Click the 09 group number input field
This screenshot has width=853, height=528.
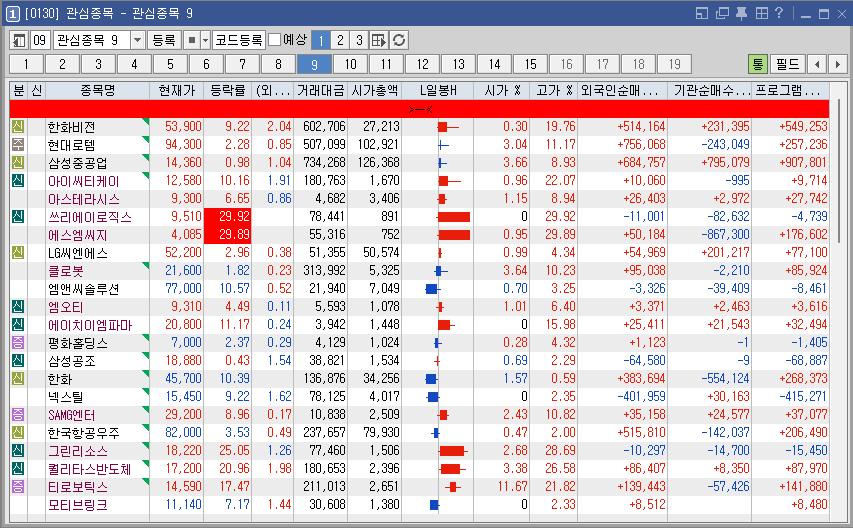[40, 40]
